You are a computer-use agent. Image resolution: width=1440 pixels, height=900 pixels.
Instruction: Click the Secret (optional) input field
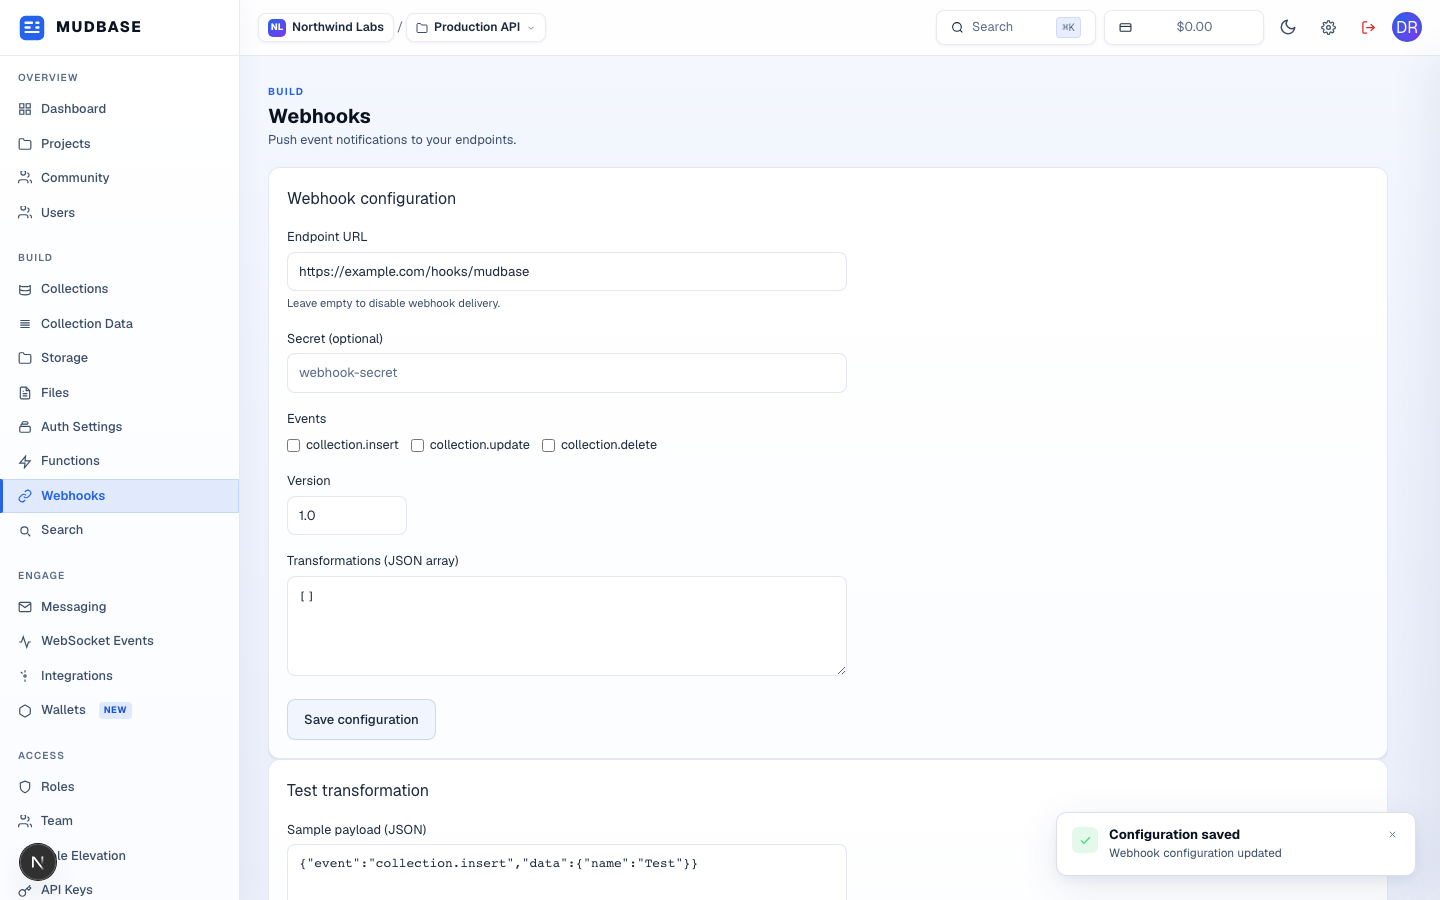click(567, 373)
